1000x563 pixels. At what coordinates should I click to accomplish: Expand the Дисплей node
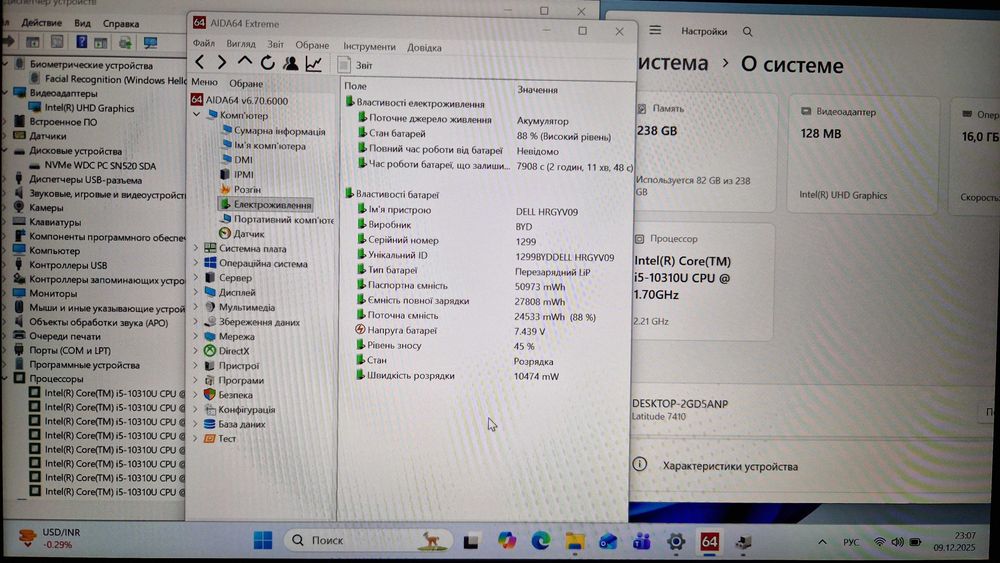pyautogui.click(x=196, y=292)
